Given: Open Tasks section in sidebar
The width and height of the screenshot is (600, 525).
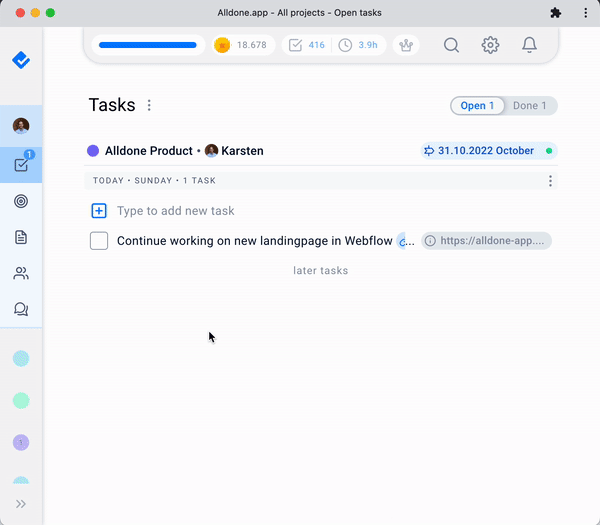Looking at the screenshot, I should tap(21, 165).
